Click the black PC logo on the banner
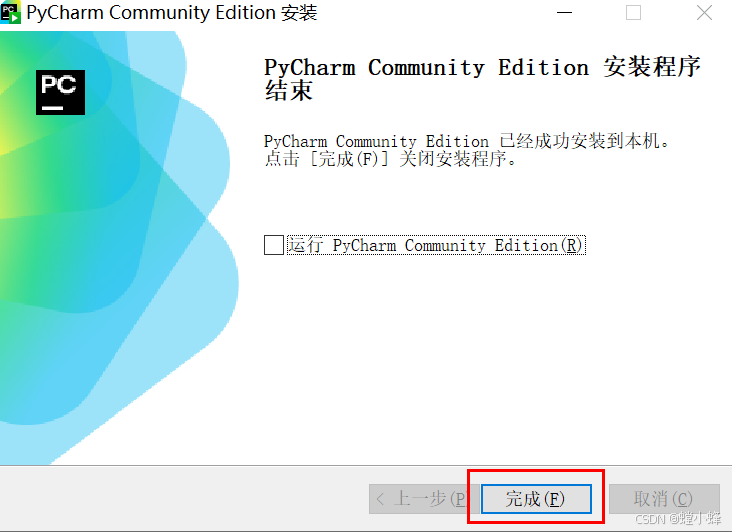The image size is (732, 532). (x=61, y=92)
